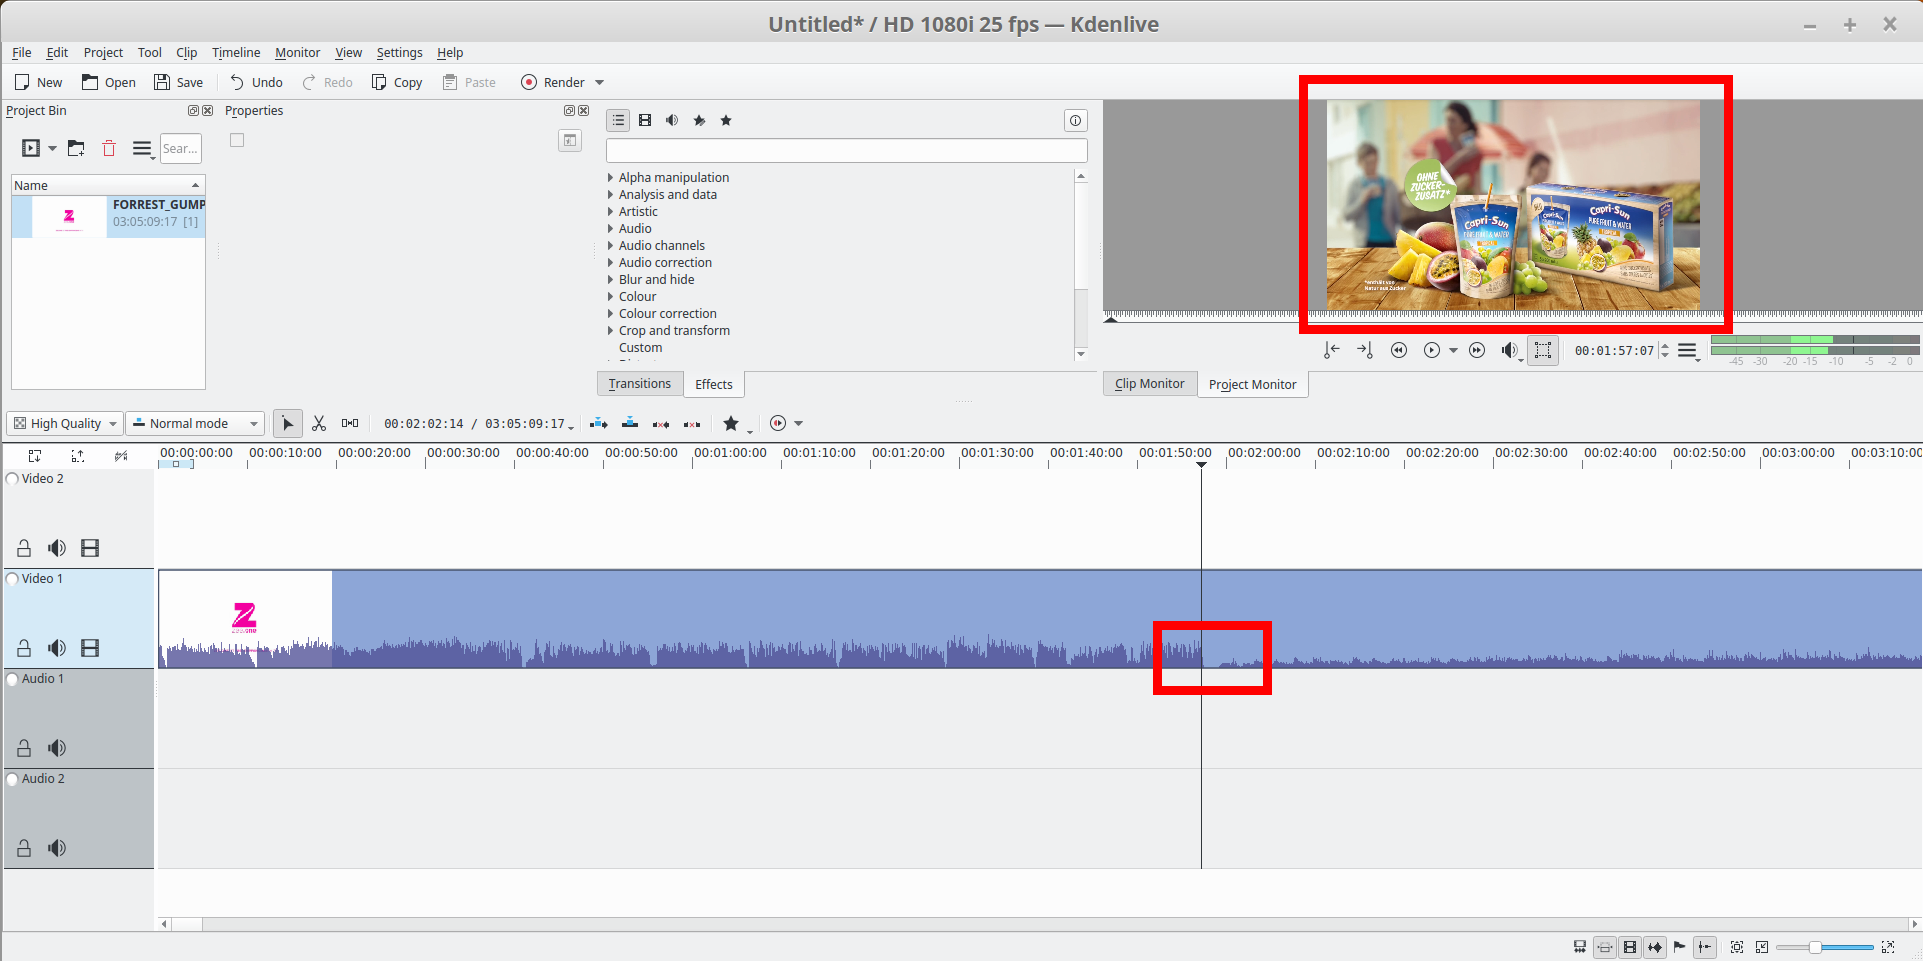The height and width of the screenshot is (961, 1923).
Task: Toggle monitor edit mode frame icon
Action: [1543, 350]
